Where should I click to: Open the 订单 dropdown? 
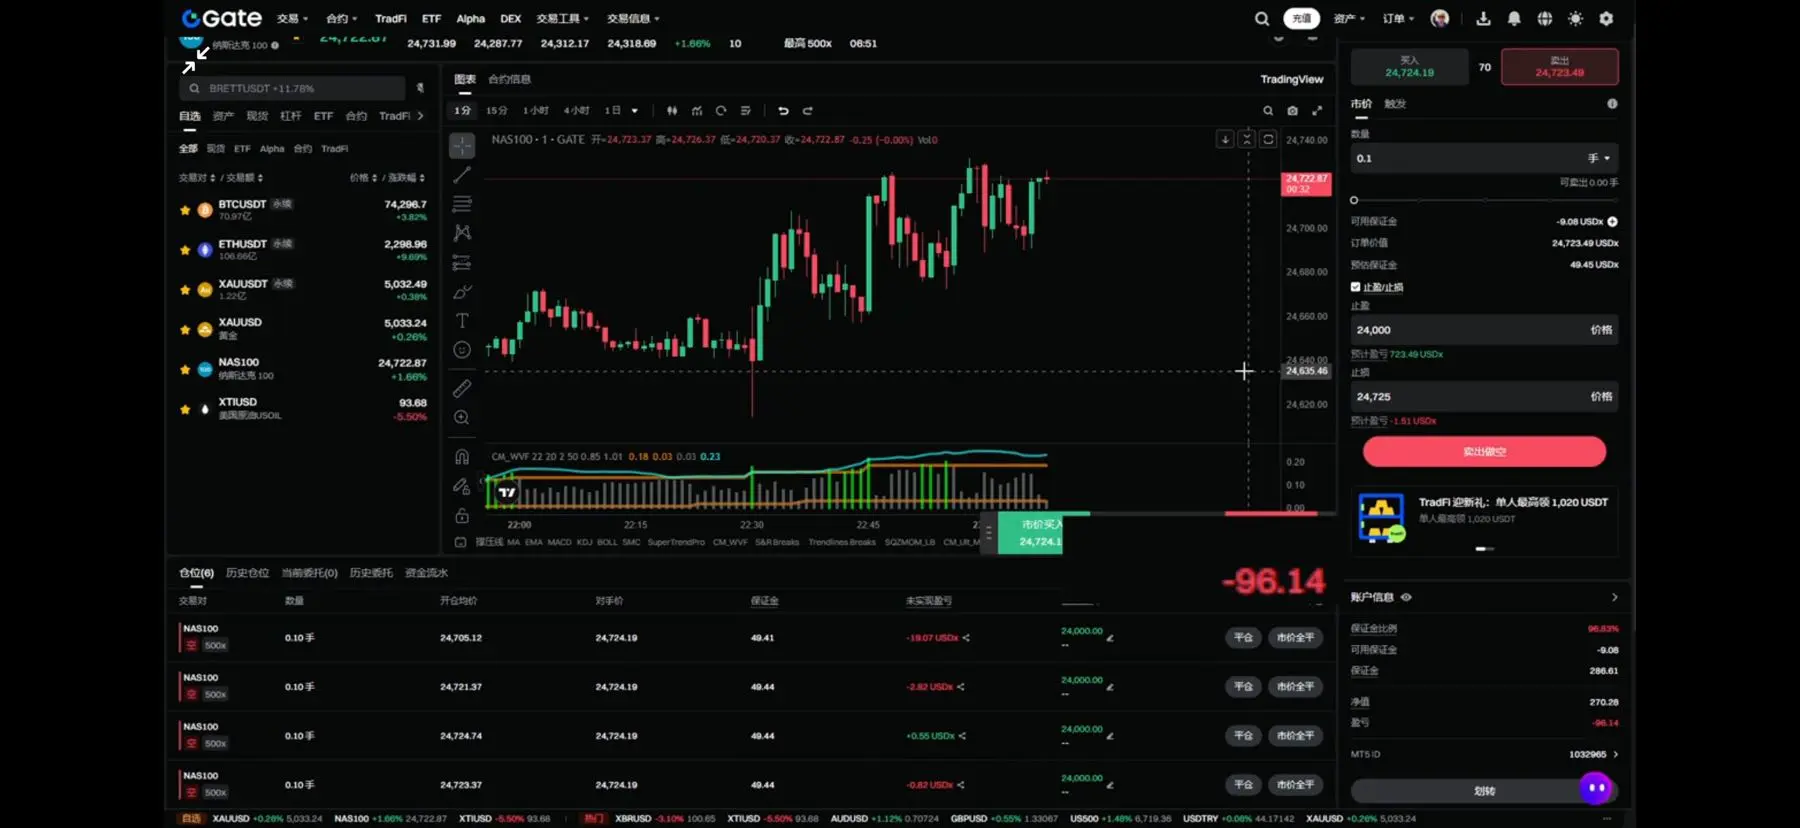point(1398,18)
